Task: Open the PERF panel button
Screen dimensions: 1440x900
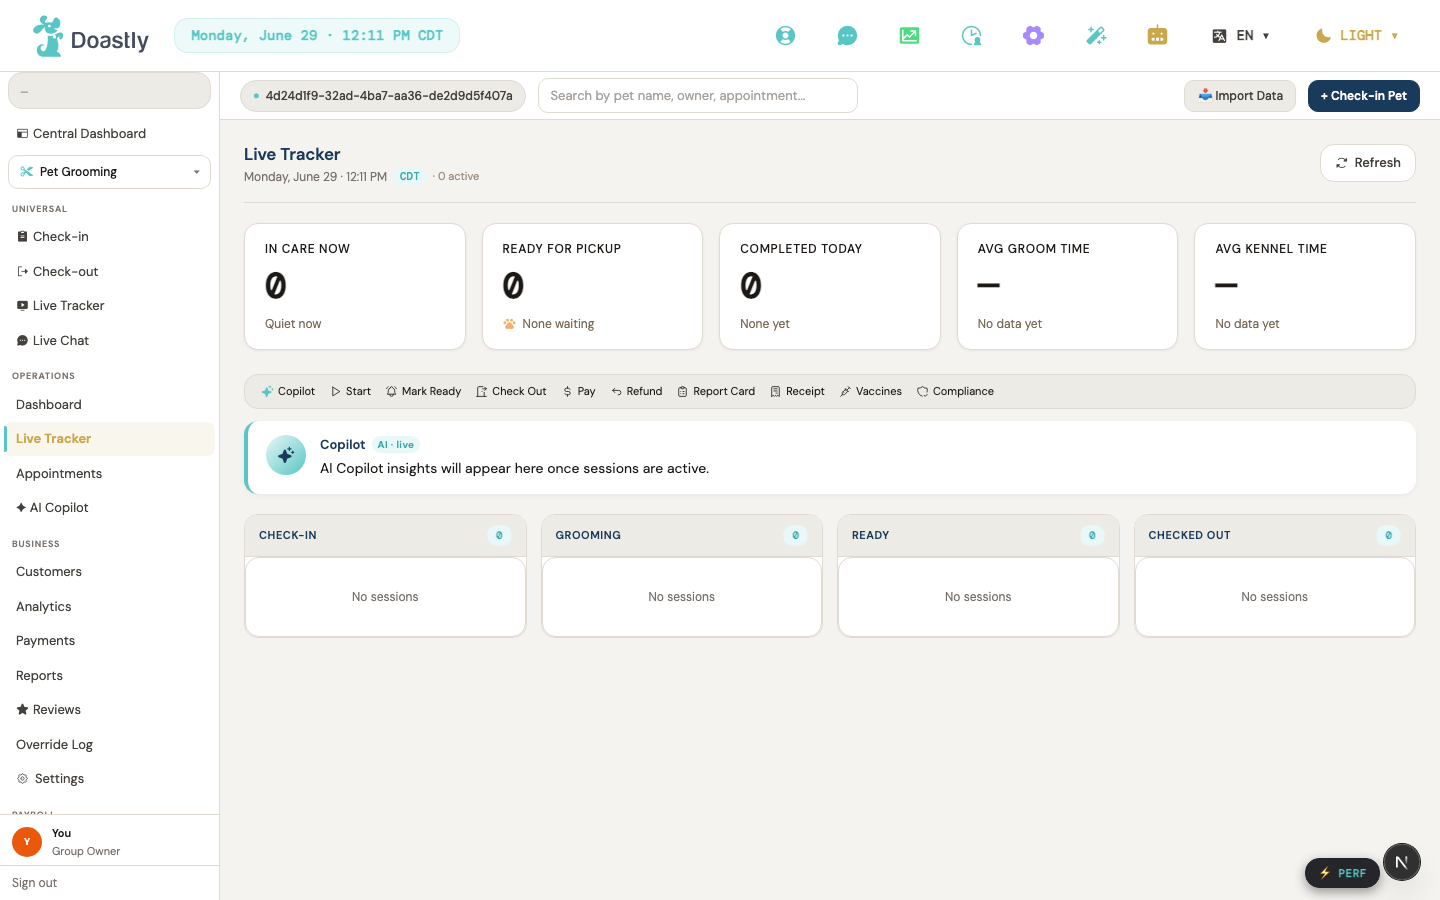Action: click(x=1342, y=873)
